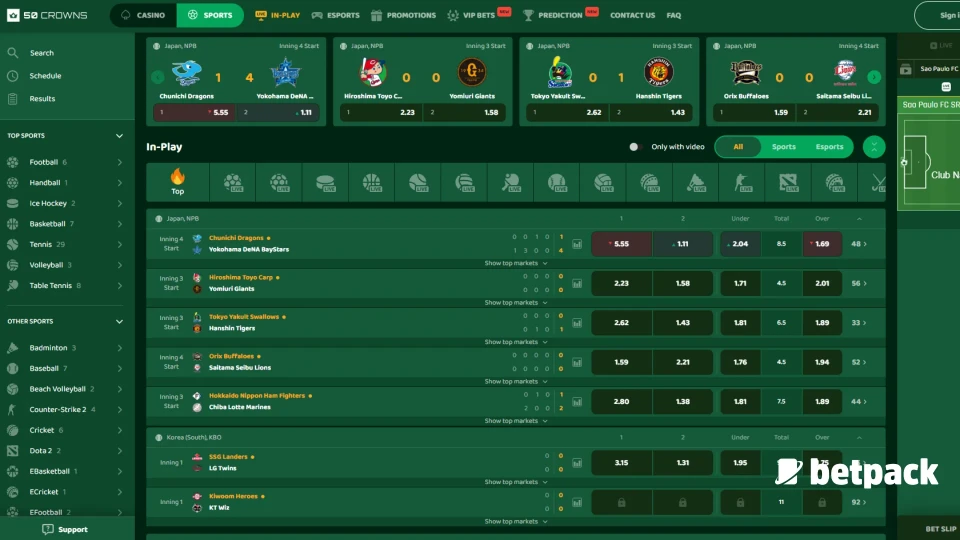Filter live events by badminton shuttlecock icon
This screenshot has width=960, height=540.
click(696, 182)
